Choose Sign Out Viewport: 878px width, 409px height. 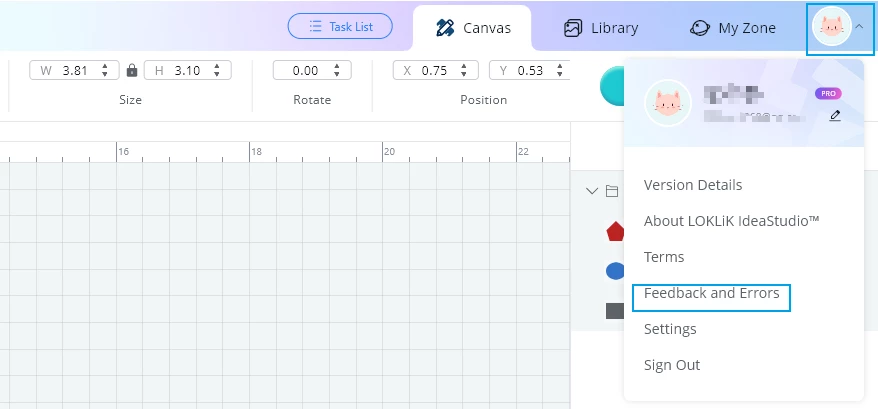(672, 365)
